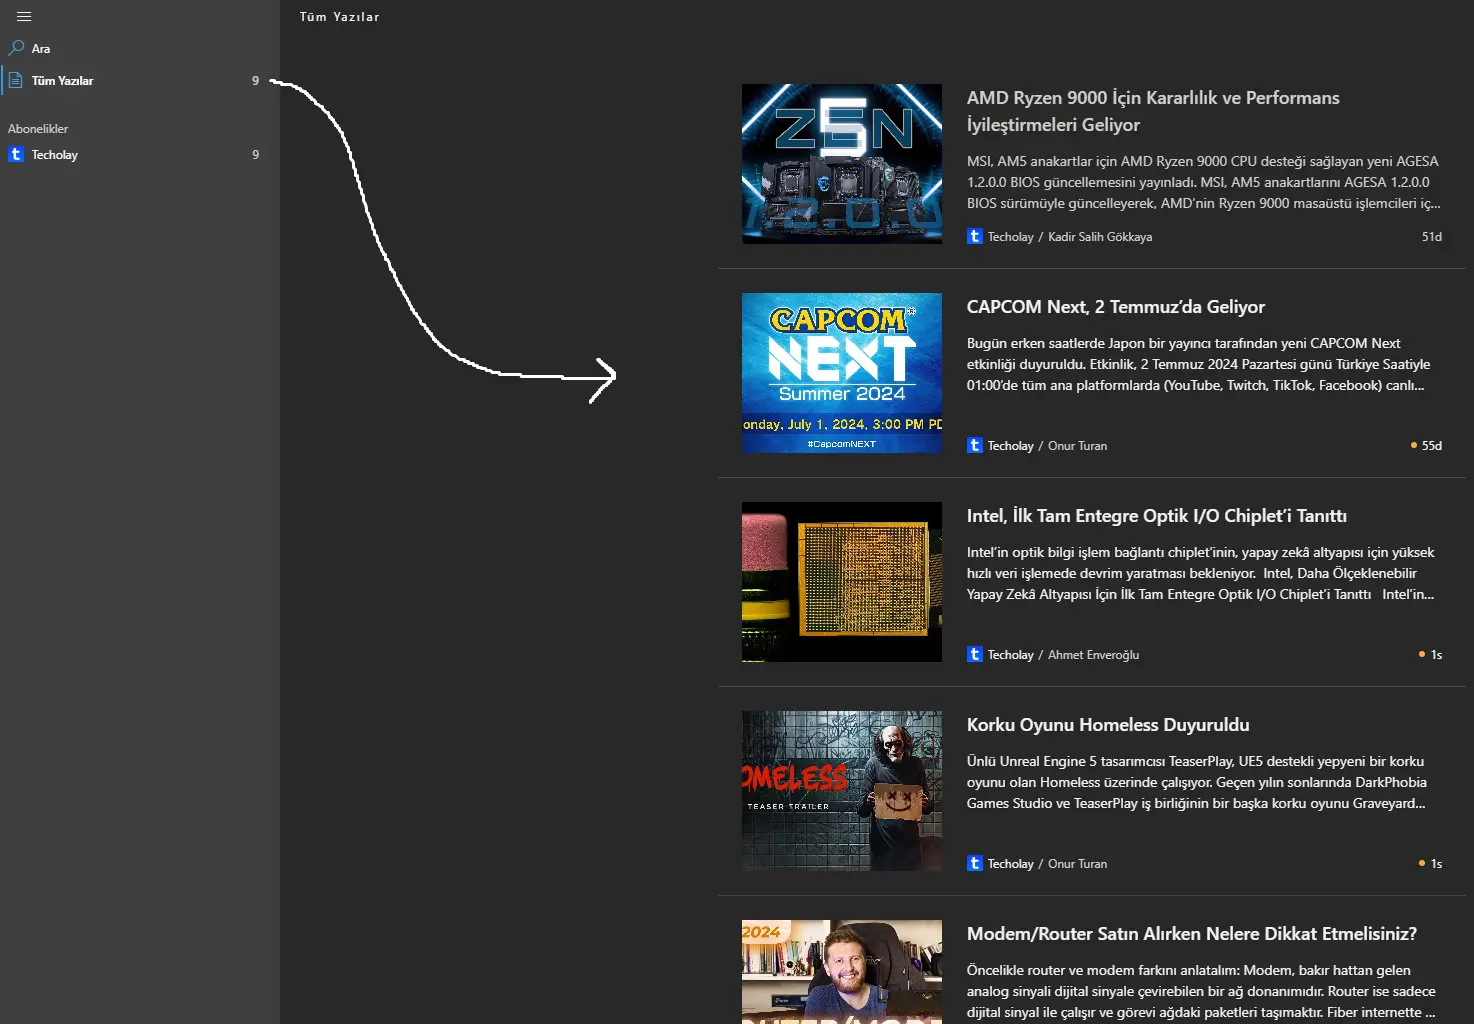Open CAPCOM Next Summer 2024 thumbnail
The height and width of the screenshot is (1024, 1474).
(842, 373)
